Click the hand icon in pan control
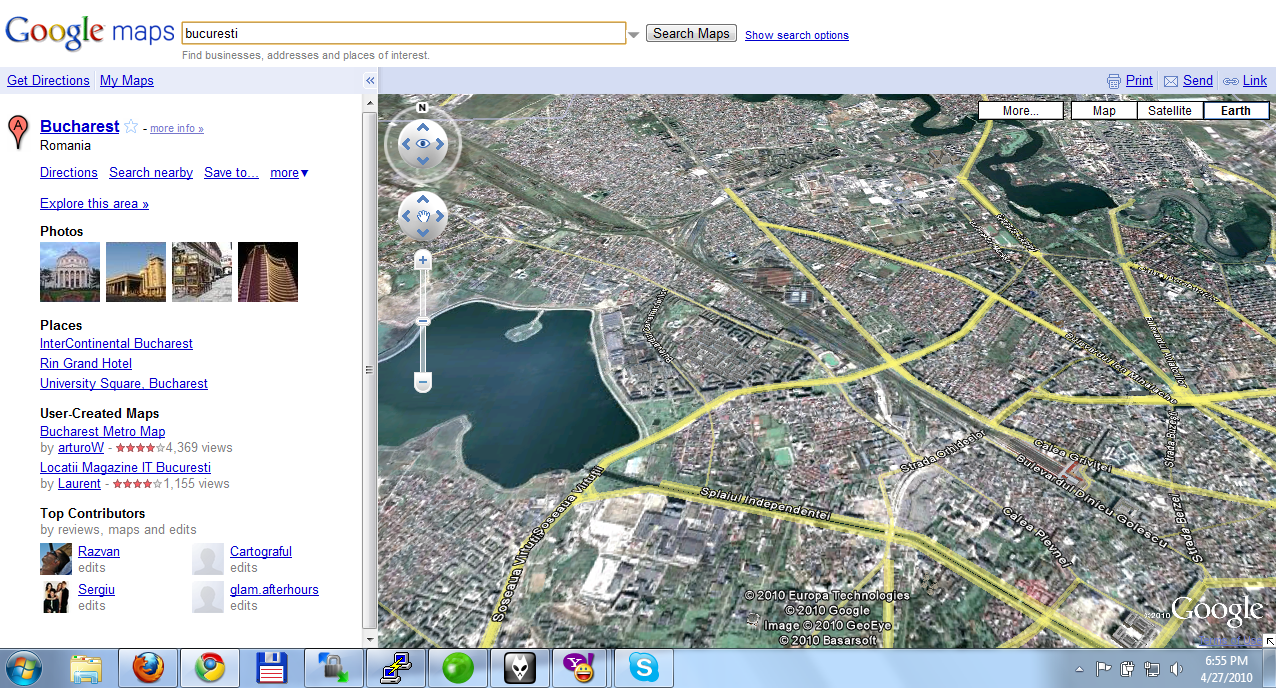This screenshot has height=688, width=1276. pyautogui.click(x=423, y=215)
